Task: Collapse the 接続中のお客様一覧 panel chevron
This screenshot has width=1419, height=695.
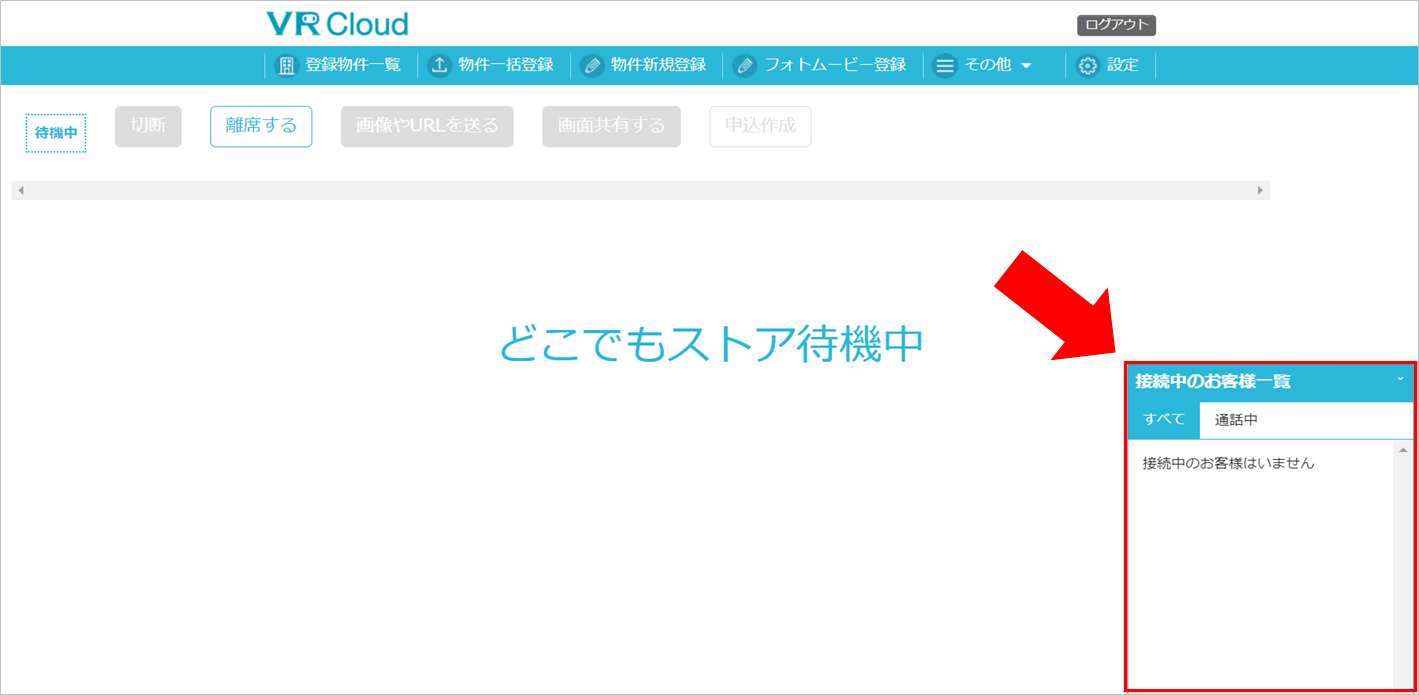Action: tap(1400, 380)
